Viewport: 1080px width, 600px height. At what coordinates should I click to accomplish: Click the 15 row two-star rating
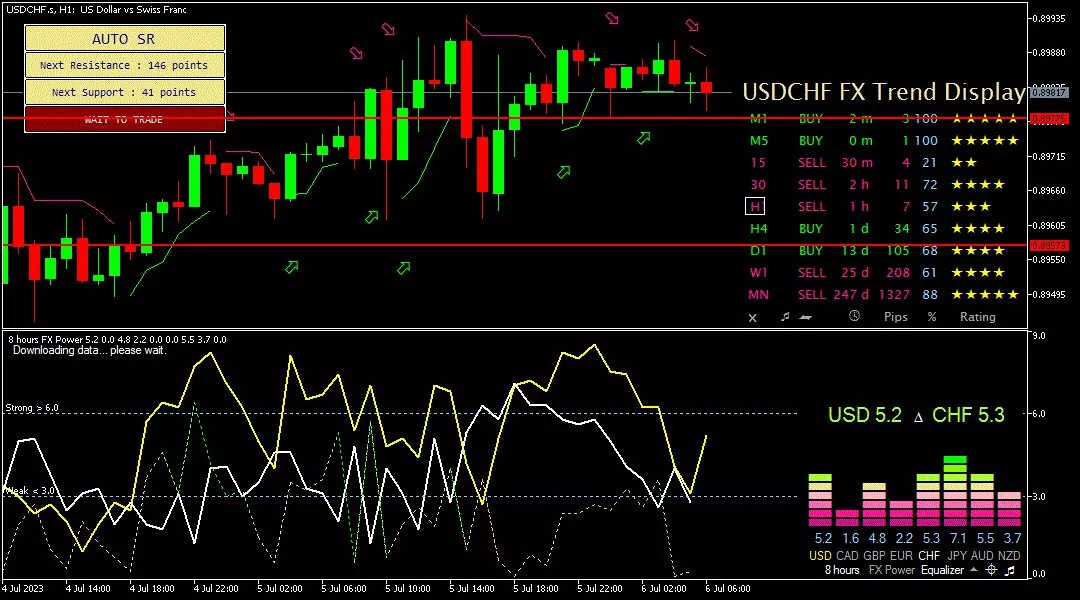click(x=964, y=163)
